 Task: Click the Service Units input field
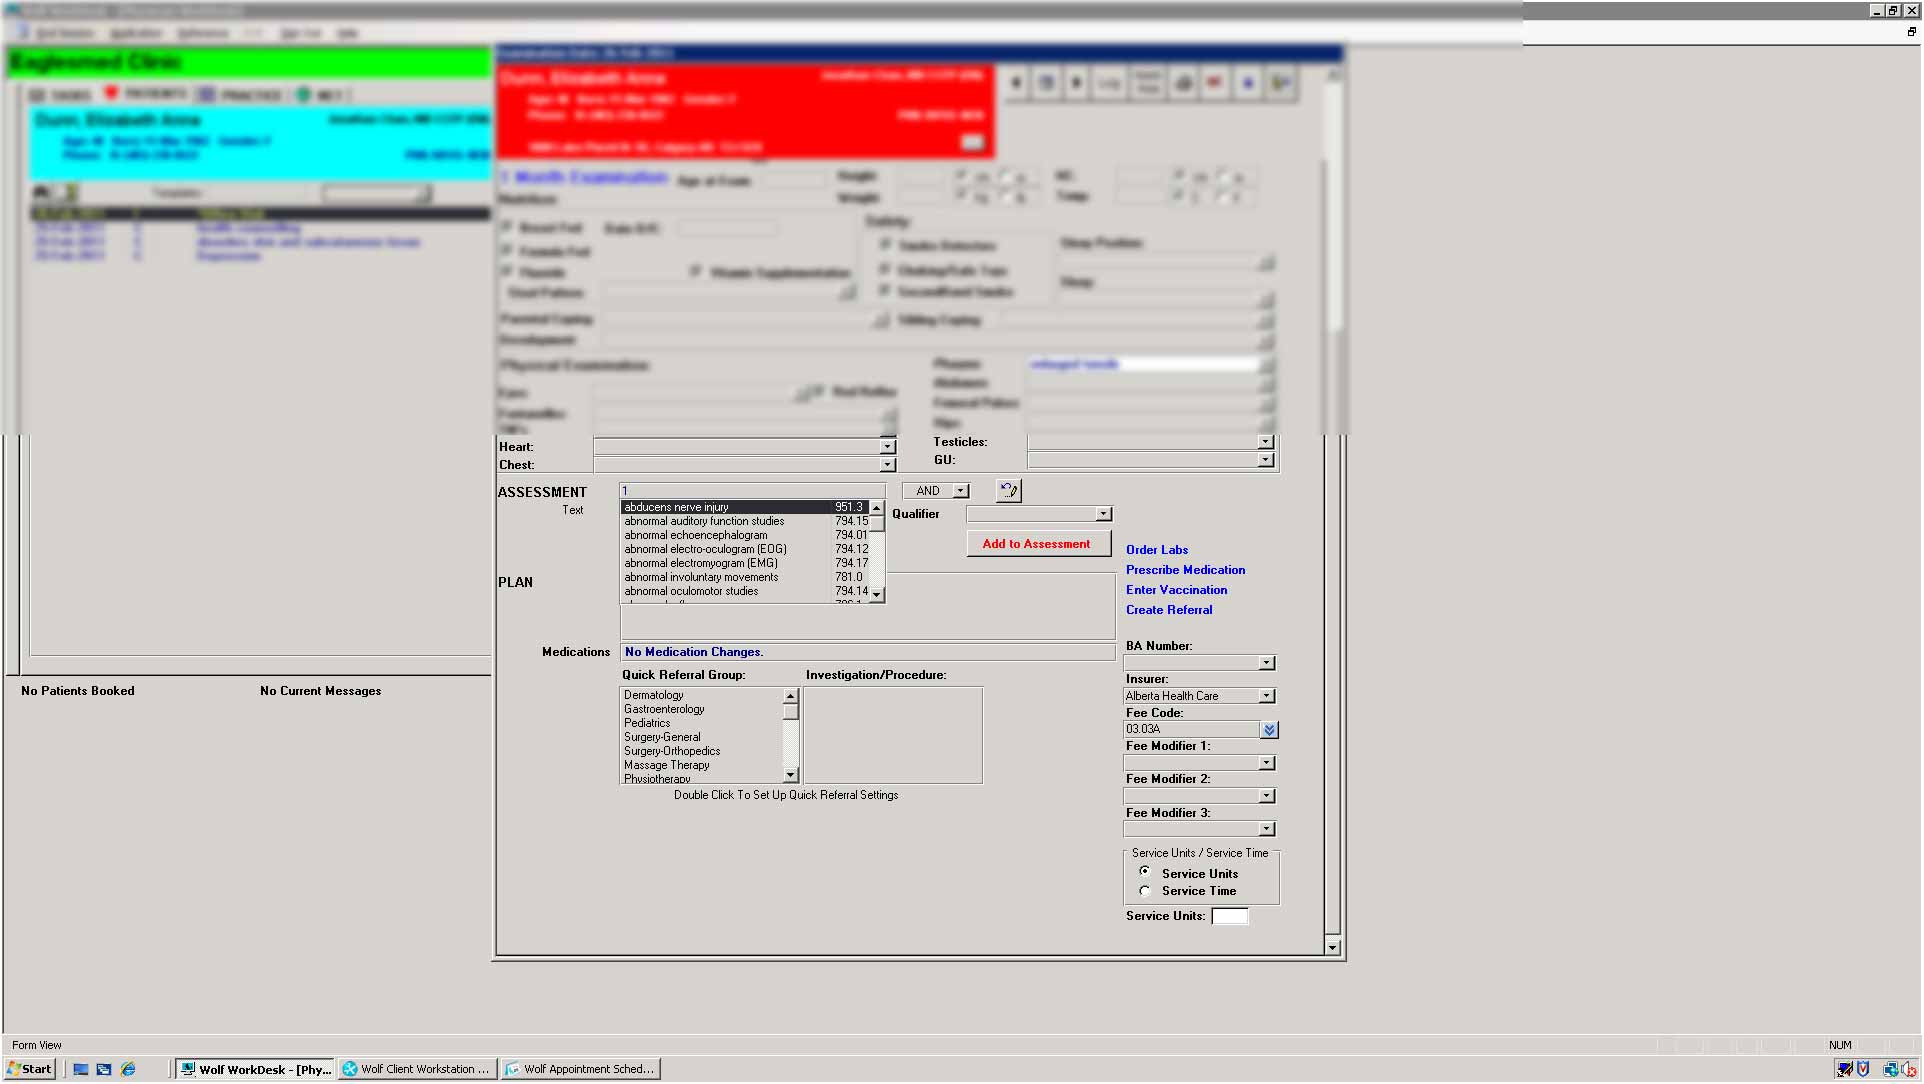[x=1230, y=917]
